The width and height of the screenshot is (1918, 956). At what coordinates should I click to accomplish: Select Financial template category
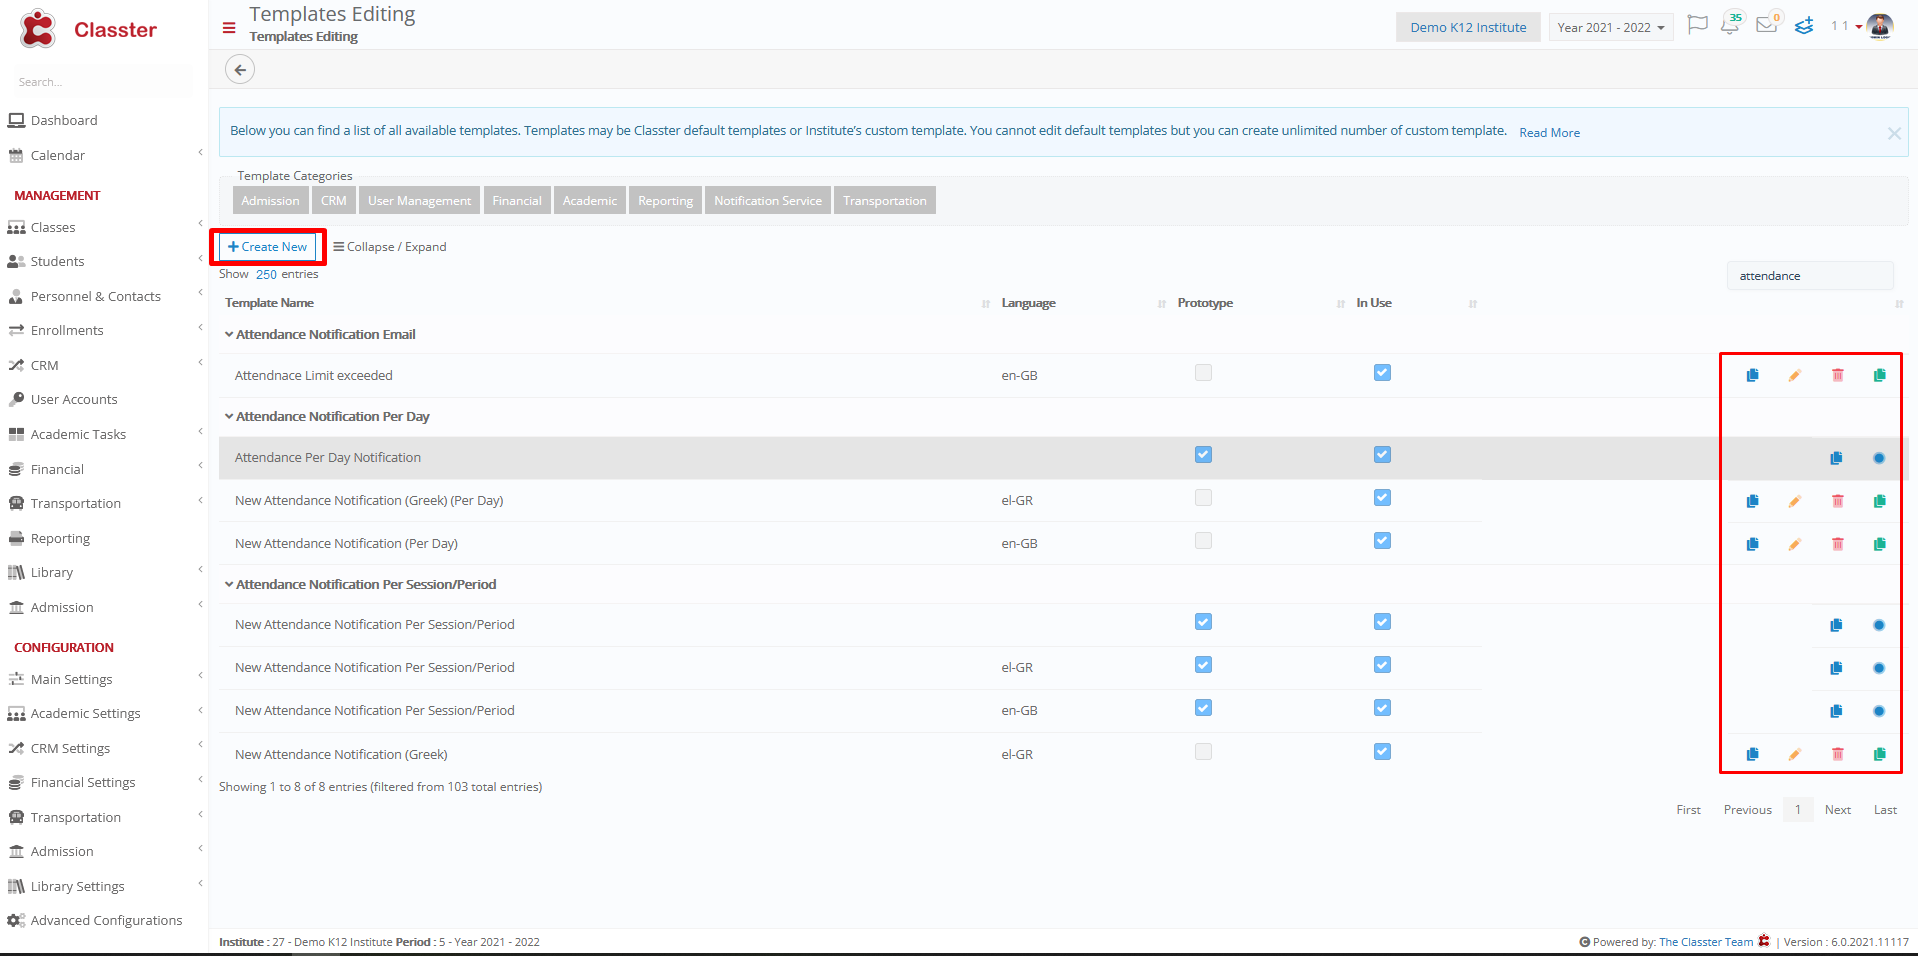517,200
